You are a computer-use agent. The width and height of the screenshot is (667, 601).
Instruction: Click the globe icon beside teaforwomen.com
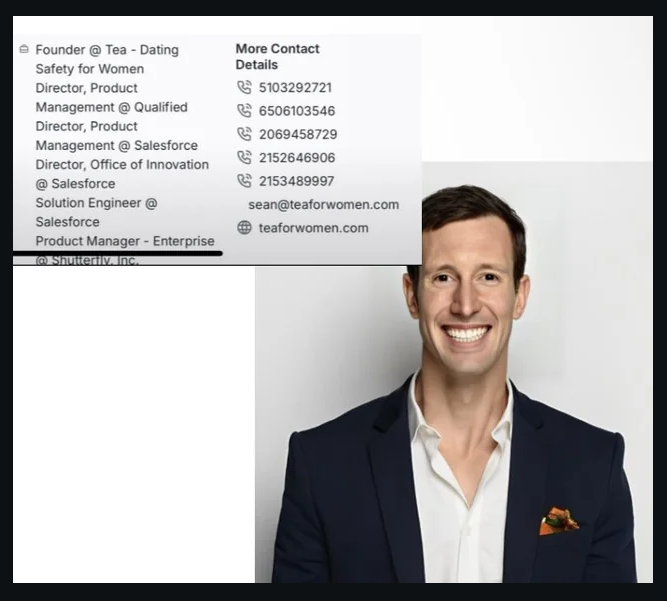click(x=244, y=228)
